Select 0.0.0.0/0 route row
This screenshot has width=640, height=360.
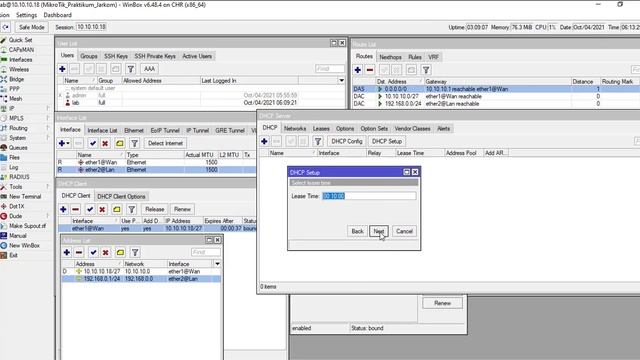coord(496,89)
